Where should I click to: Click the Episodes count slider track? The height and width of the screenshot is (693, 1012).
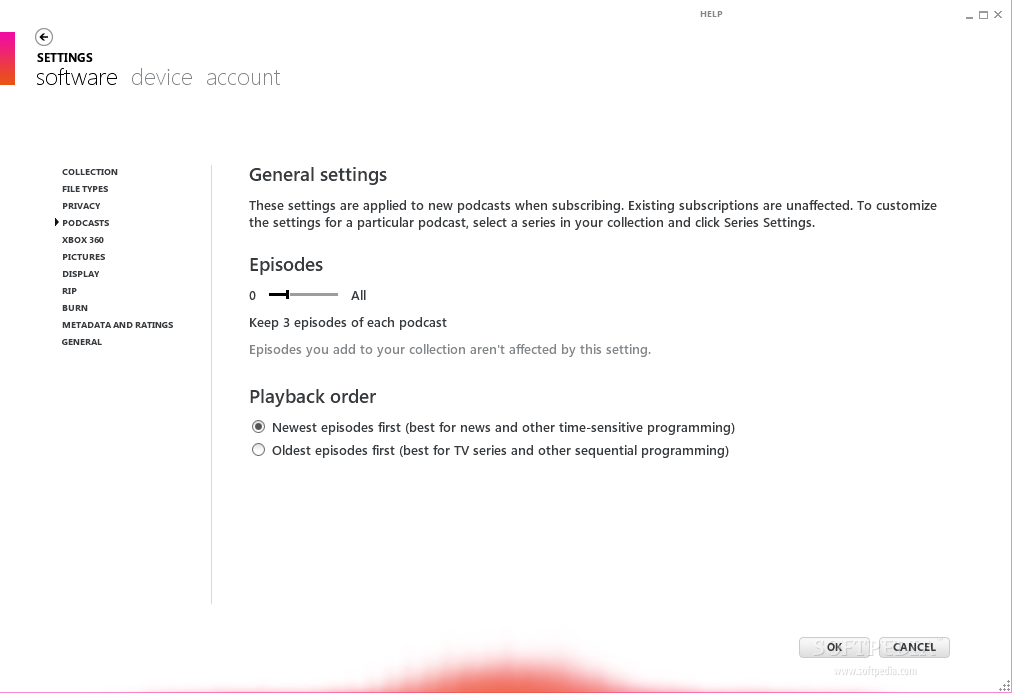[x=303, y=295]
